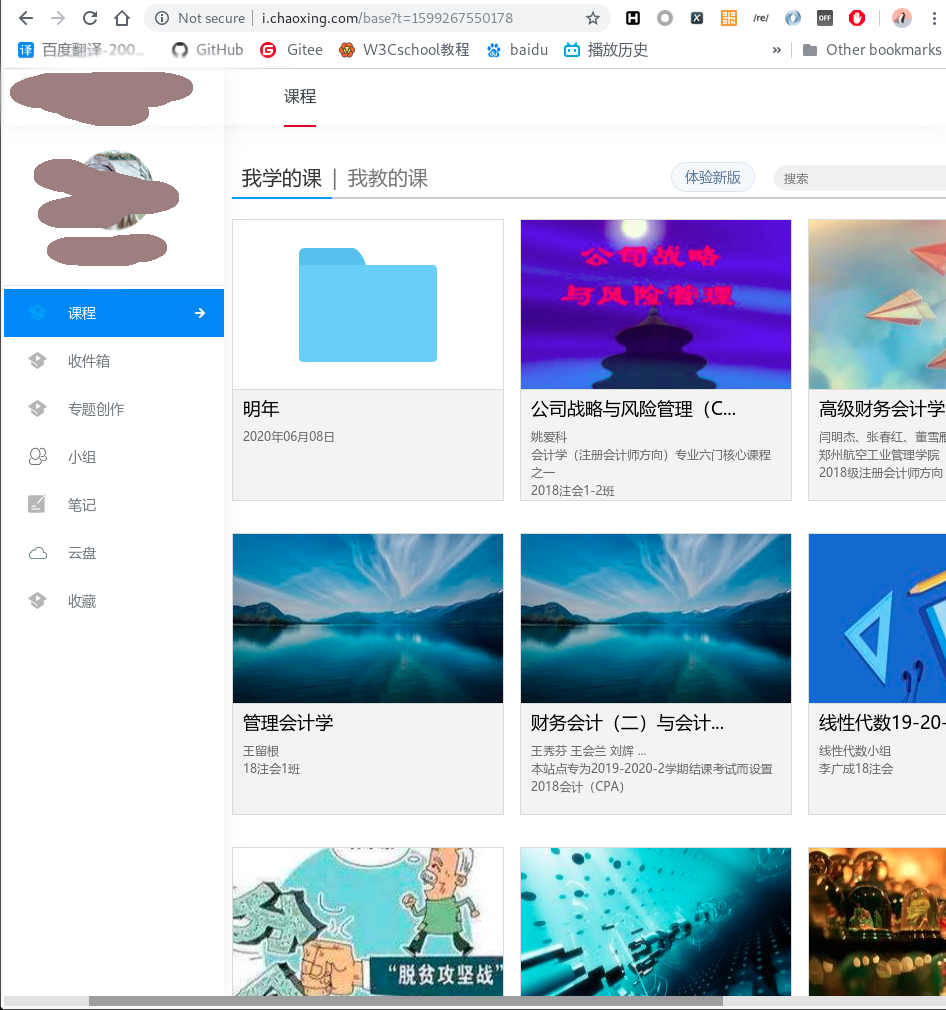Screen dimensions: 946x1010
Task: Click the address bar URL
Action: pos(387,18)
